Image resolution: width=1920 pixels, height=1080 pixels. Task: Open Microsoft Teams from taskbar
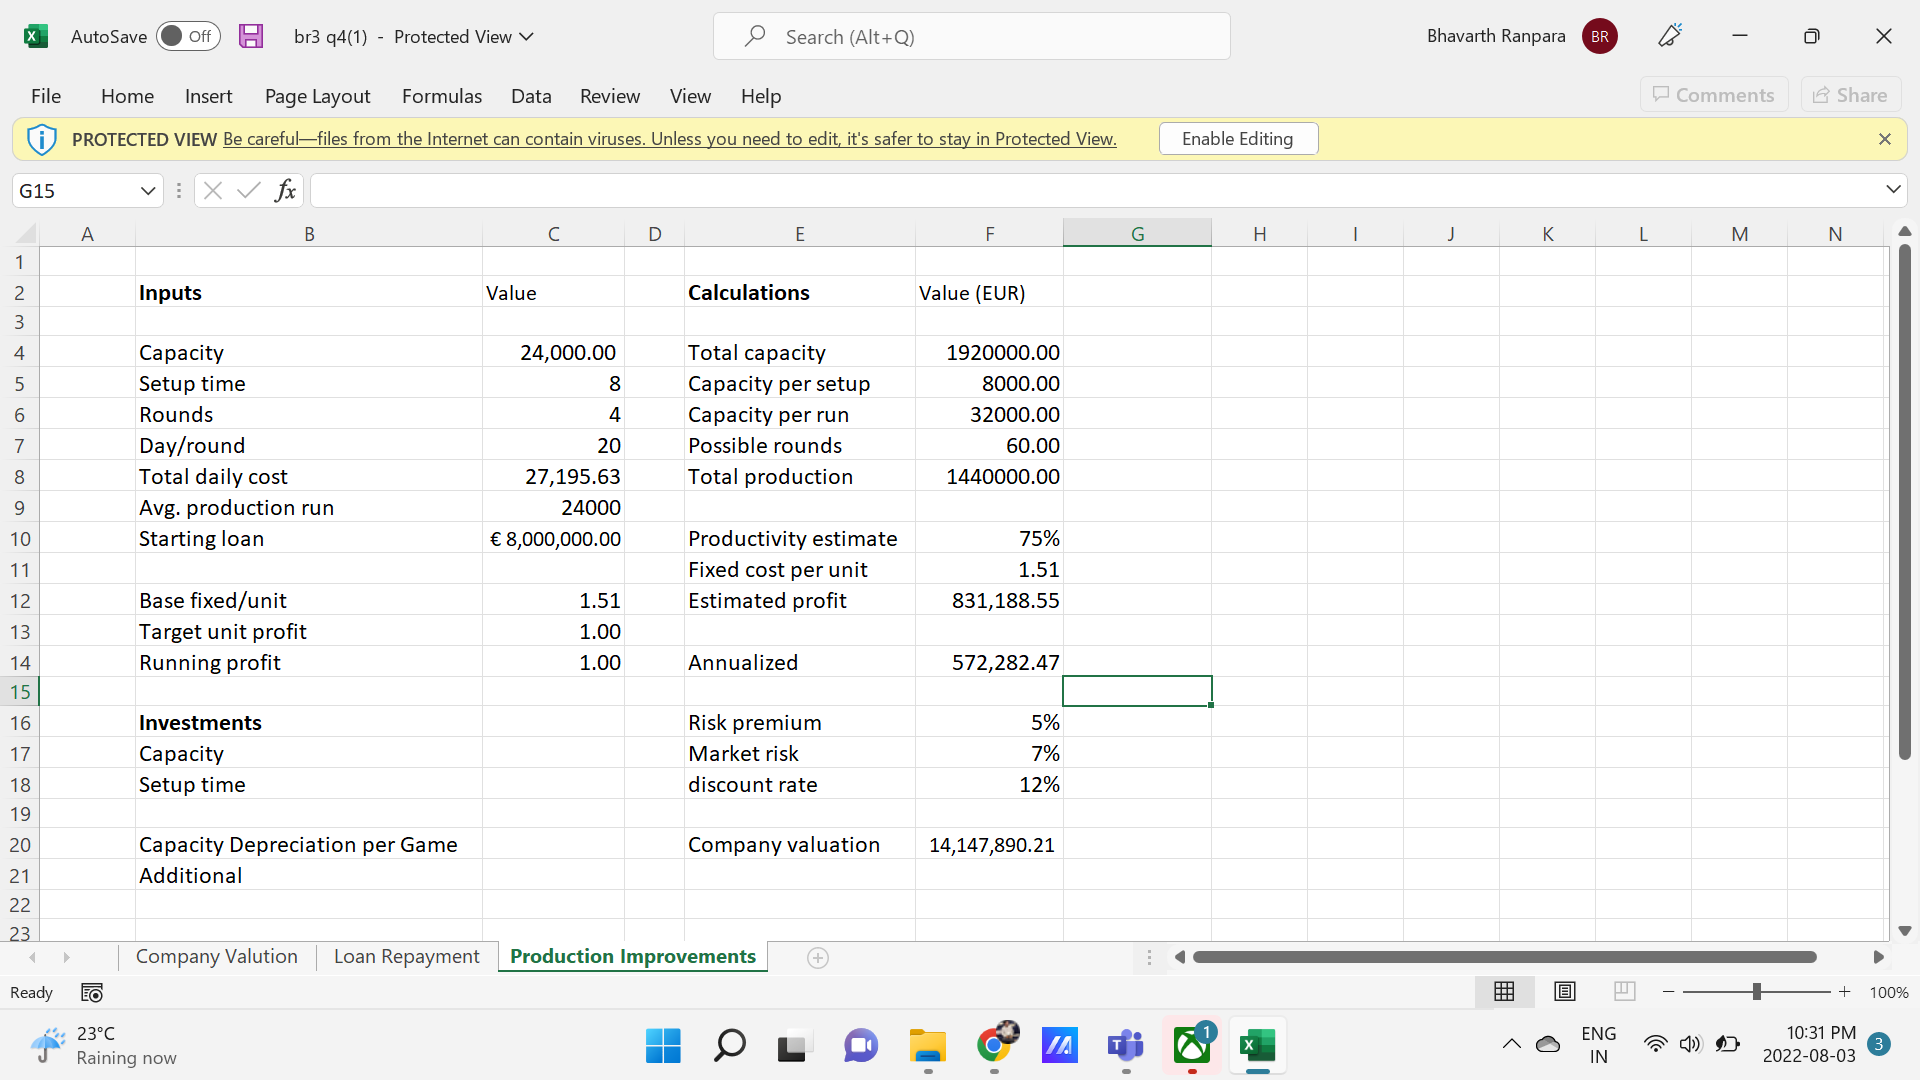coord(1126,1046)
